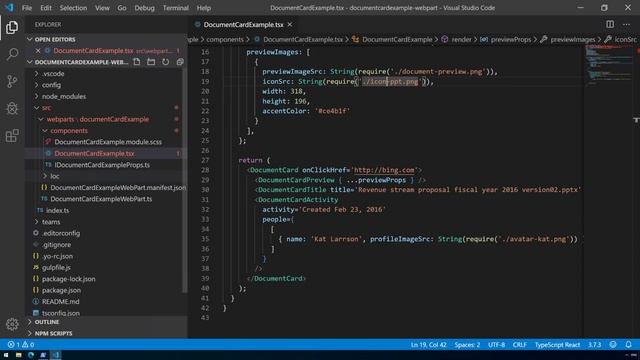Click TypeScript version 3.7.3 in status bar
The width and height of the screenshot is (640, 360).
click(594, 344)
